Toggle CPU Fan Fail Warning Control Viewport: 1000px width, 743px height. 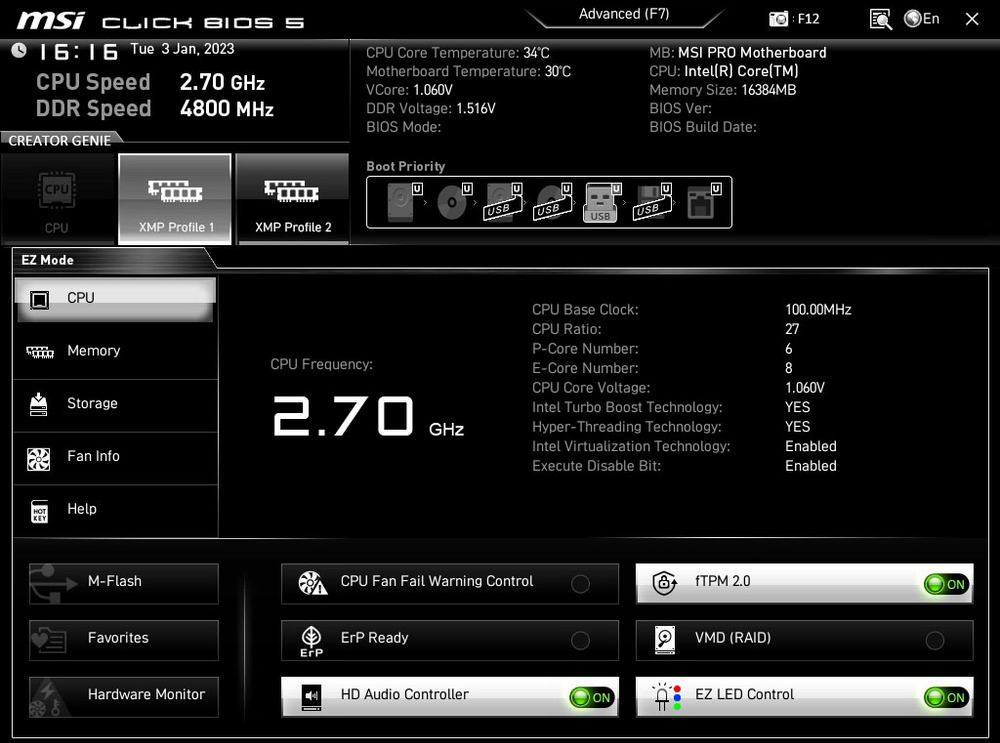click(450, 583)
